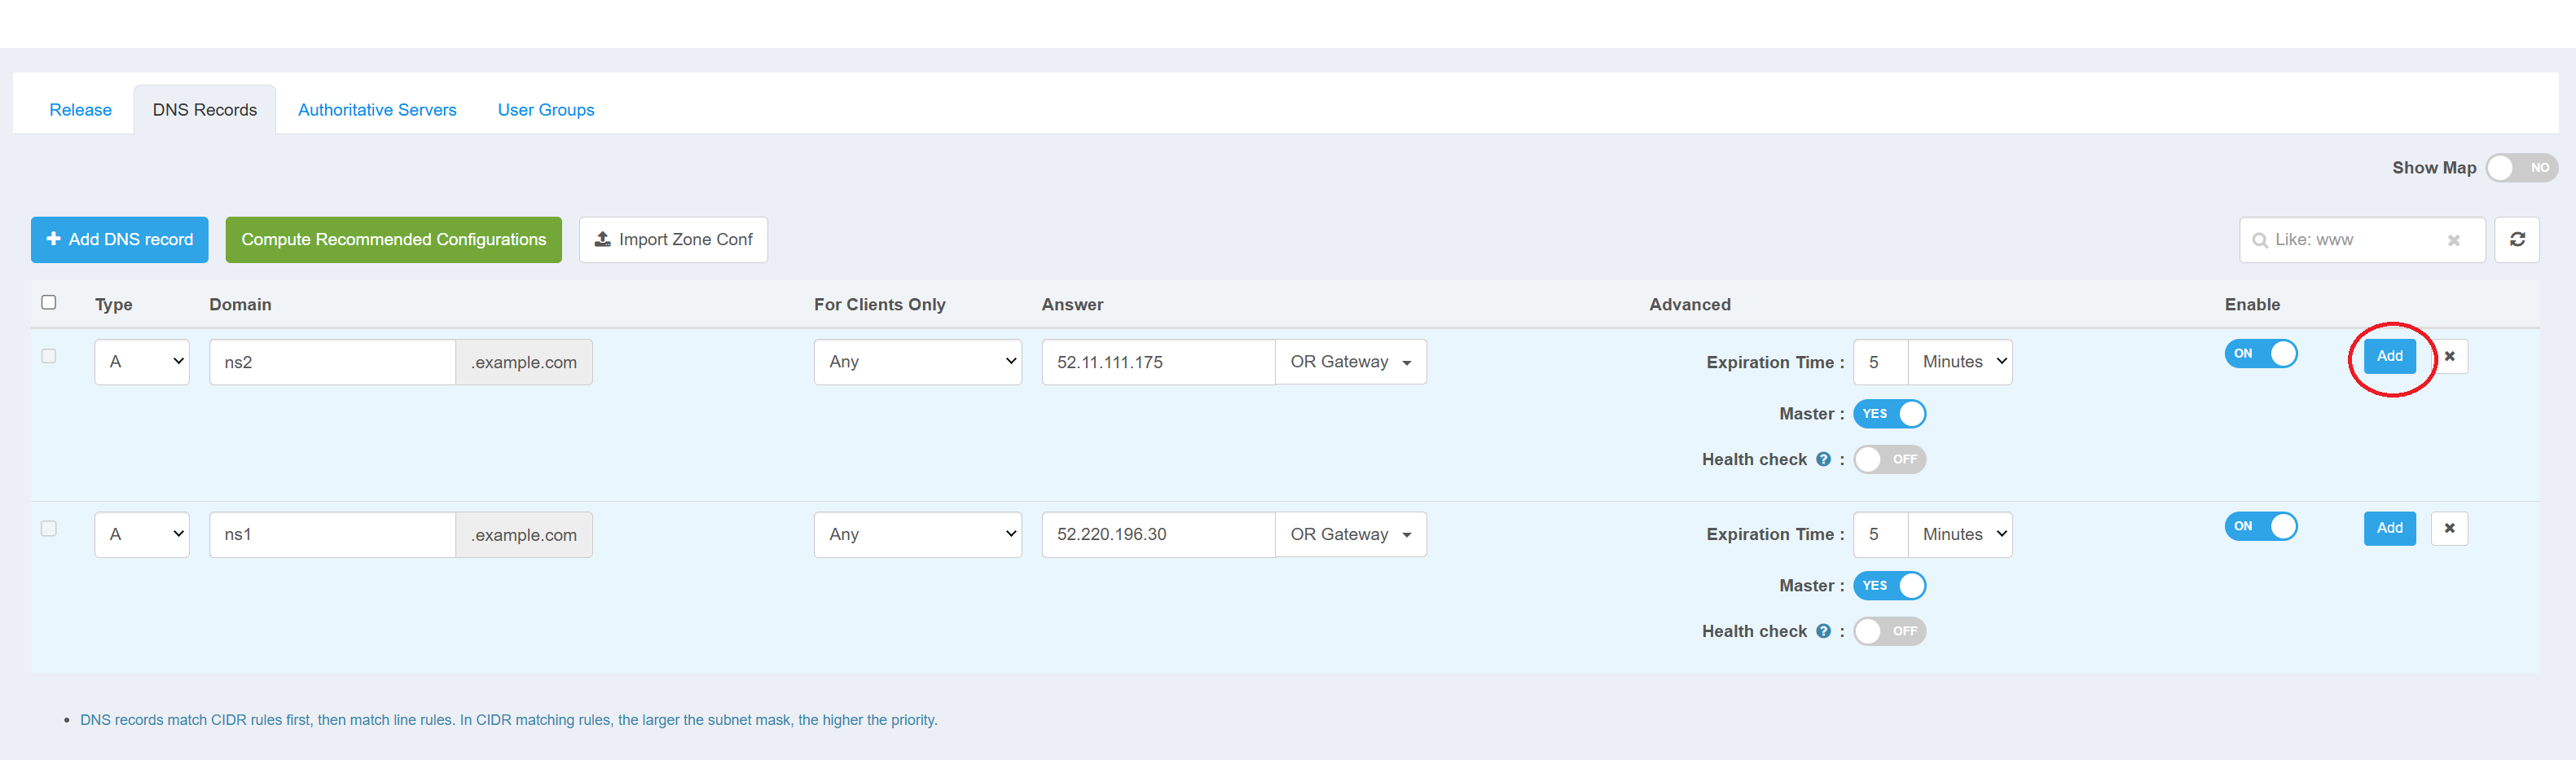Turn on Health check for ns1

pos(1889,632)
